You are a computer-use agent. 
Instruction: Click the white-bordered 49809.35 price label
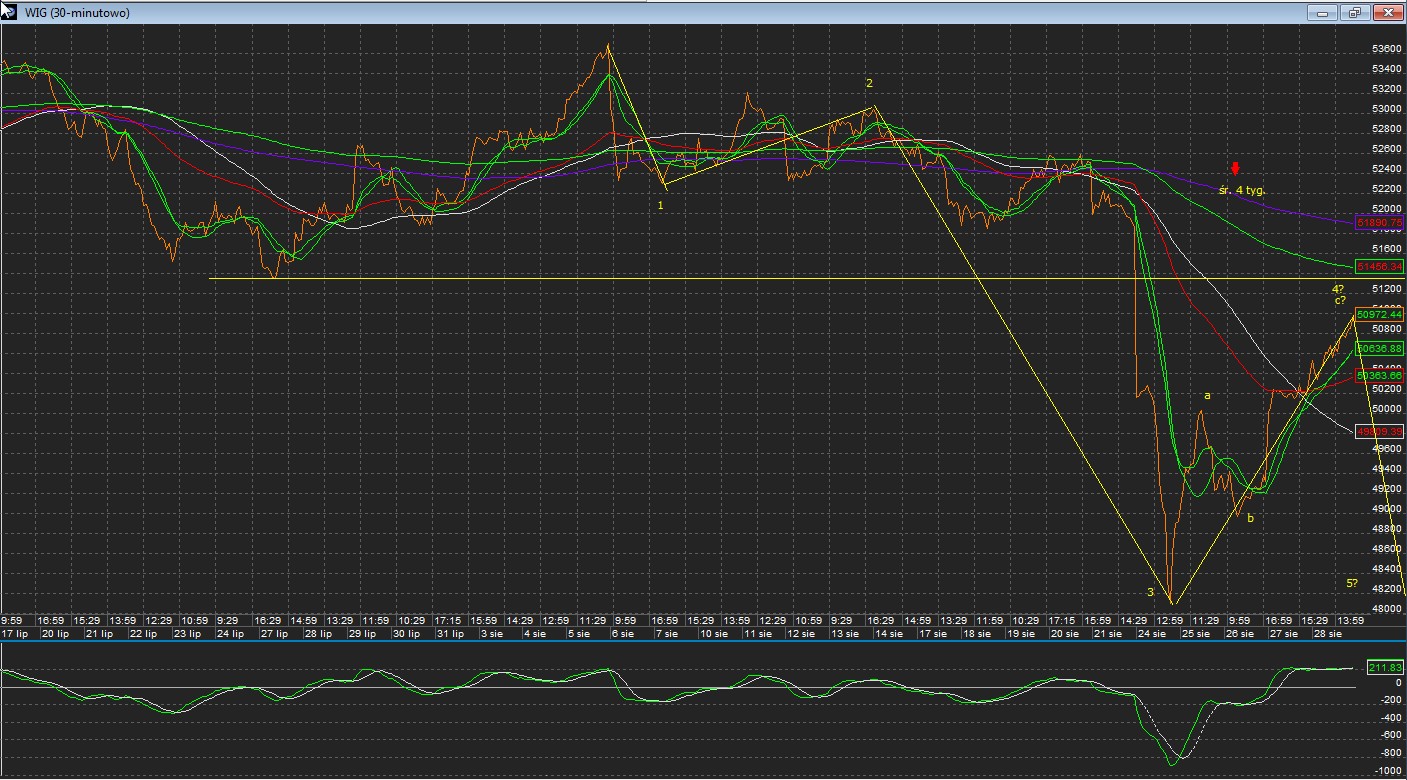pyautogui.click(x=1379, y=431)
